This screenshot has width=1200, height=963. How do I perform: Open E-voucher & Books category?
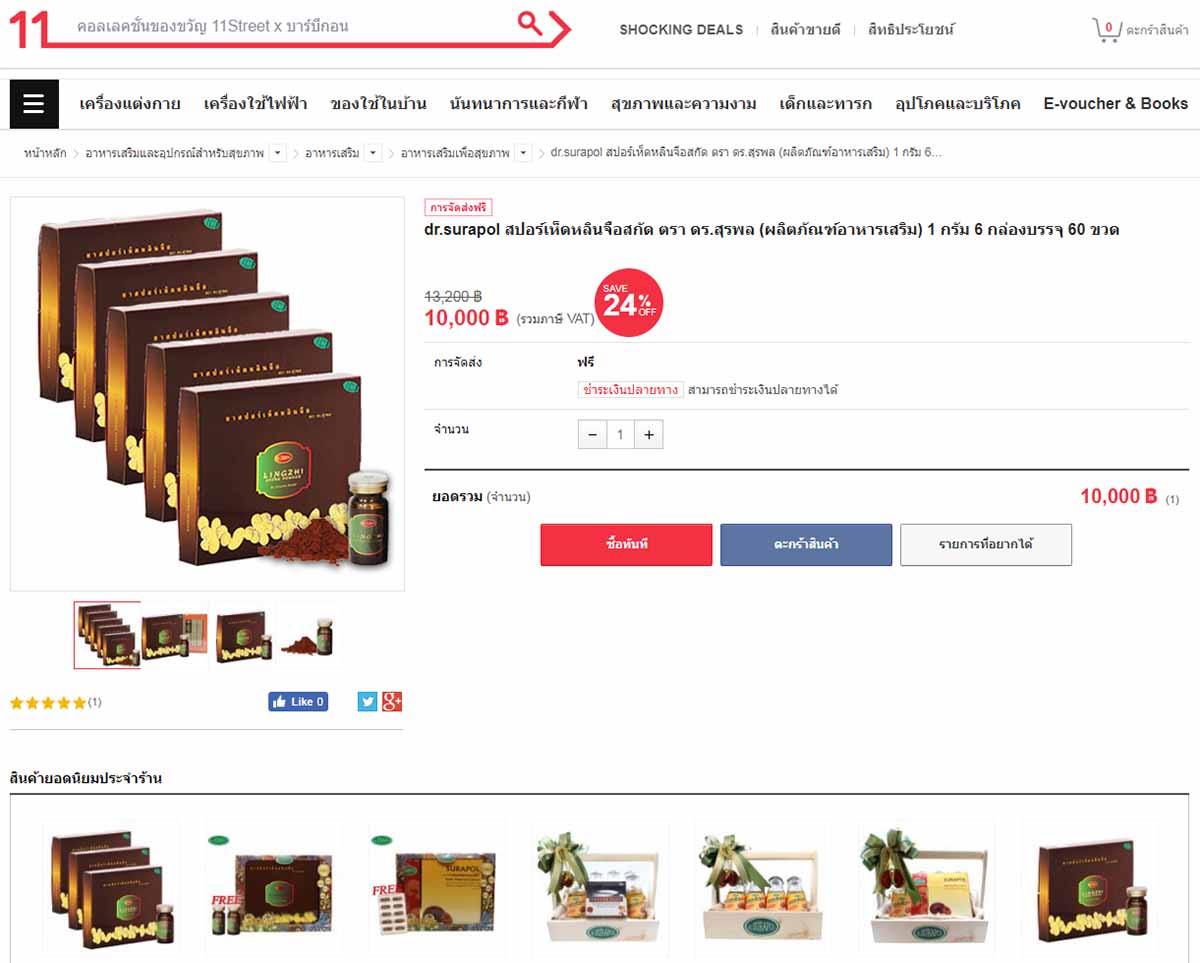(1115, 103)
